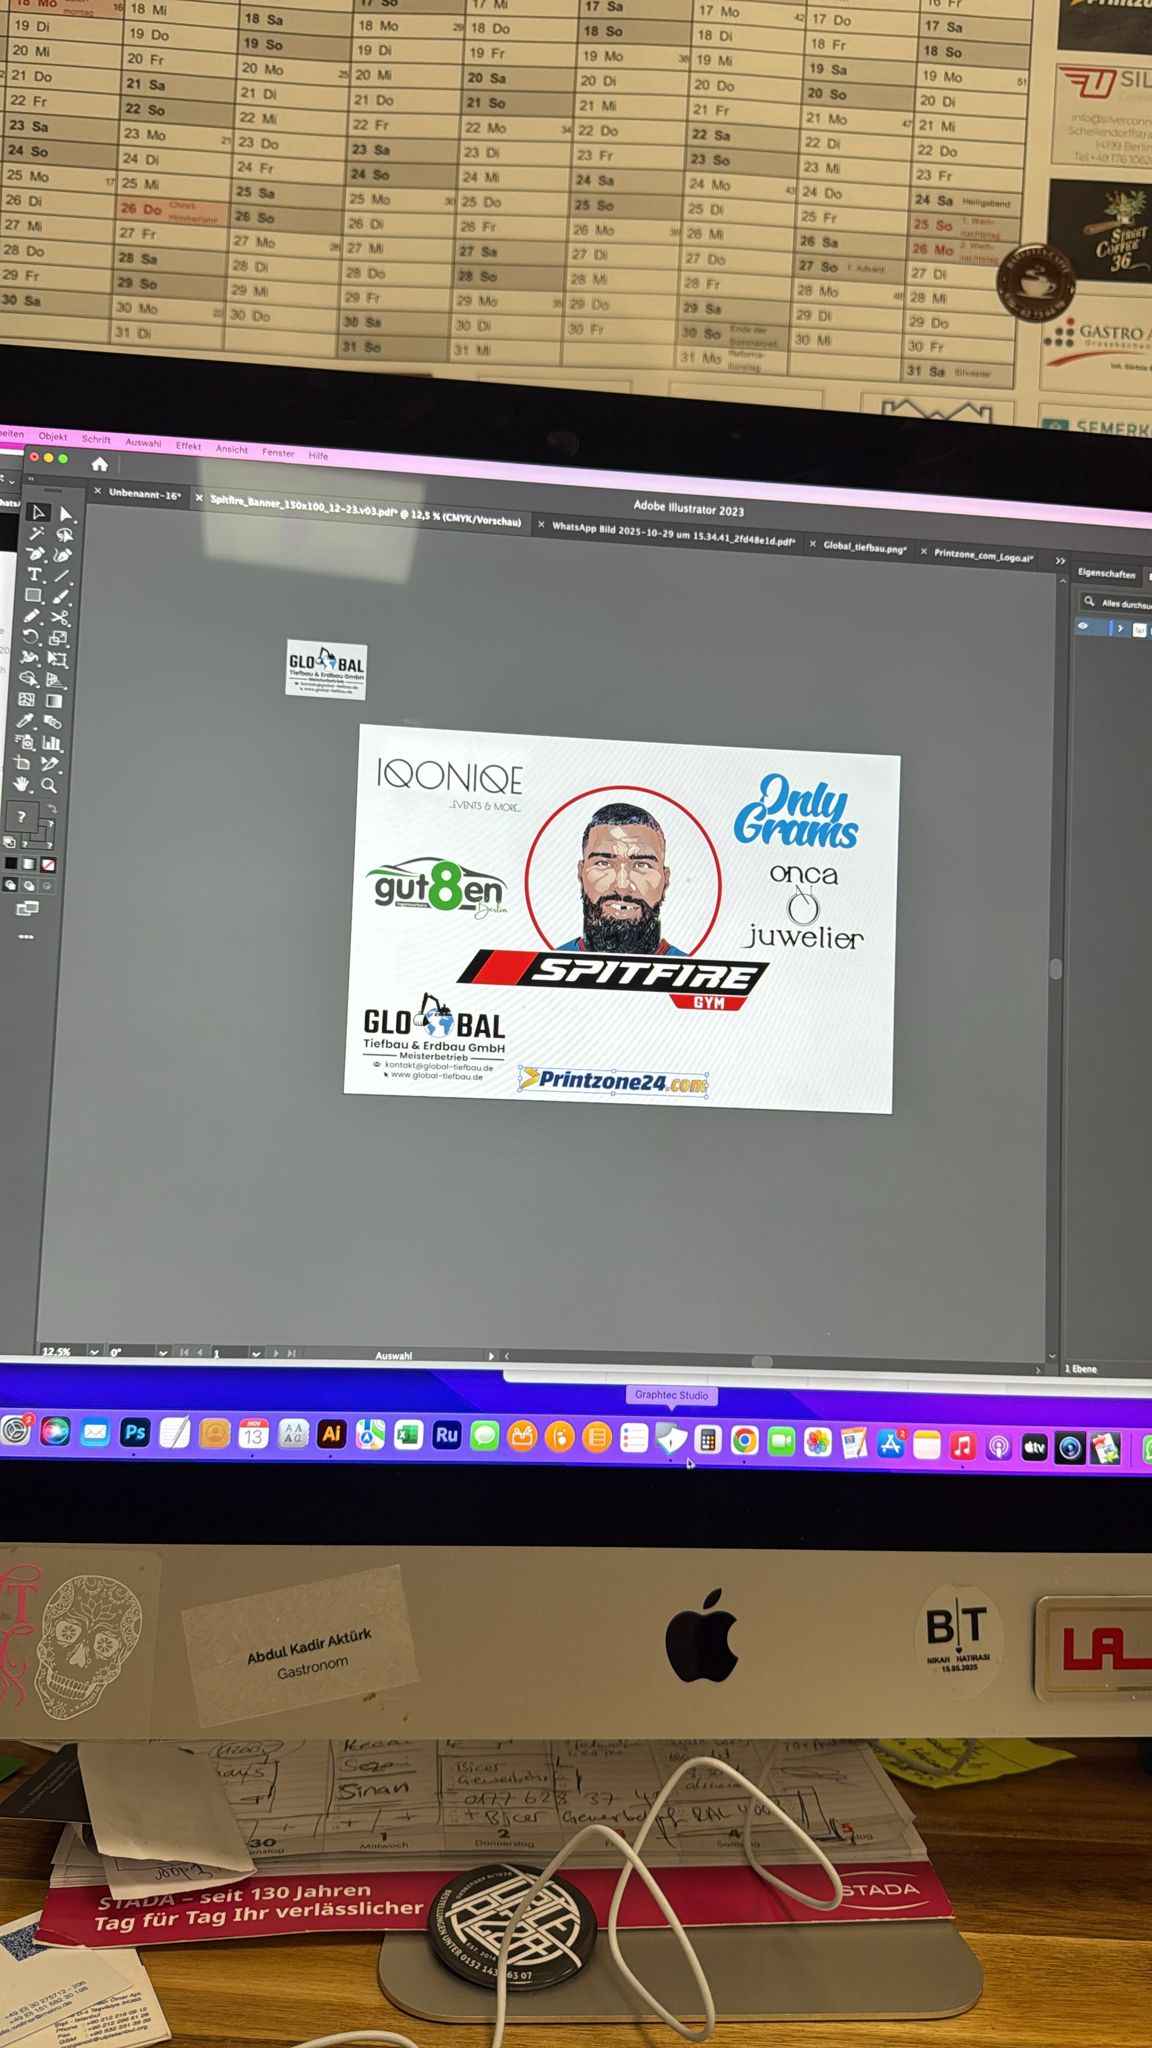
Task: Open the Fenster menu
Action: [278, 453]
